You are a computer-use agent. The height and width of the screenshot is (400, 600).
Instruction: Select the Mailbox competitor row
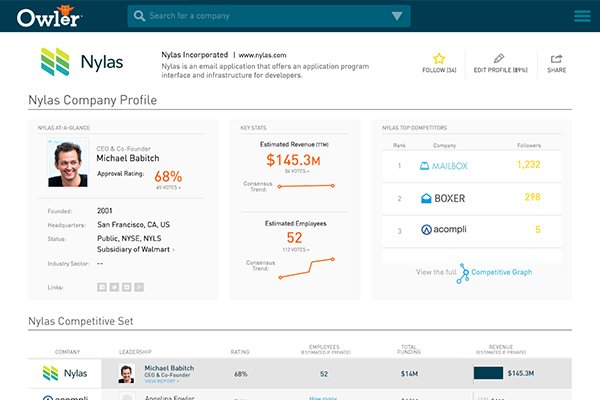(475, 166)
